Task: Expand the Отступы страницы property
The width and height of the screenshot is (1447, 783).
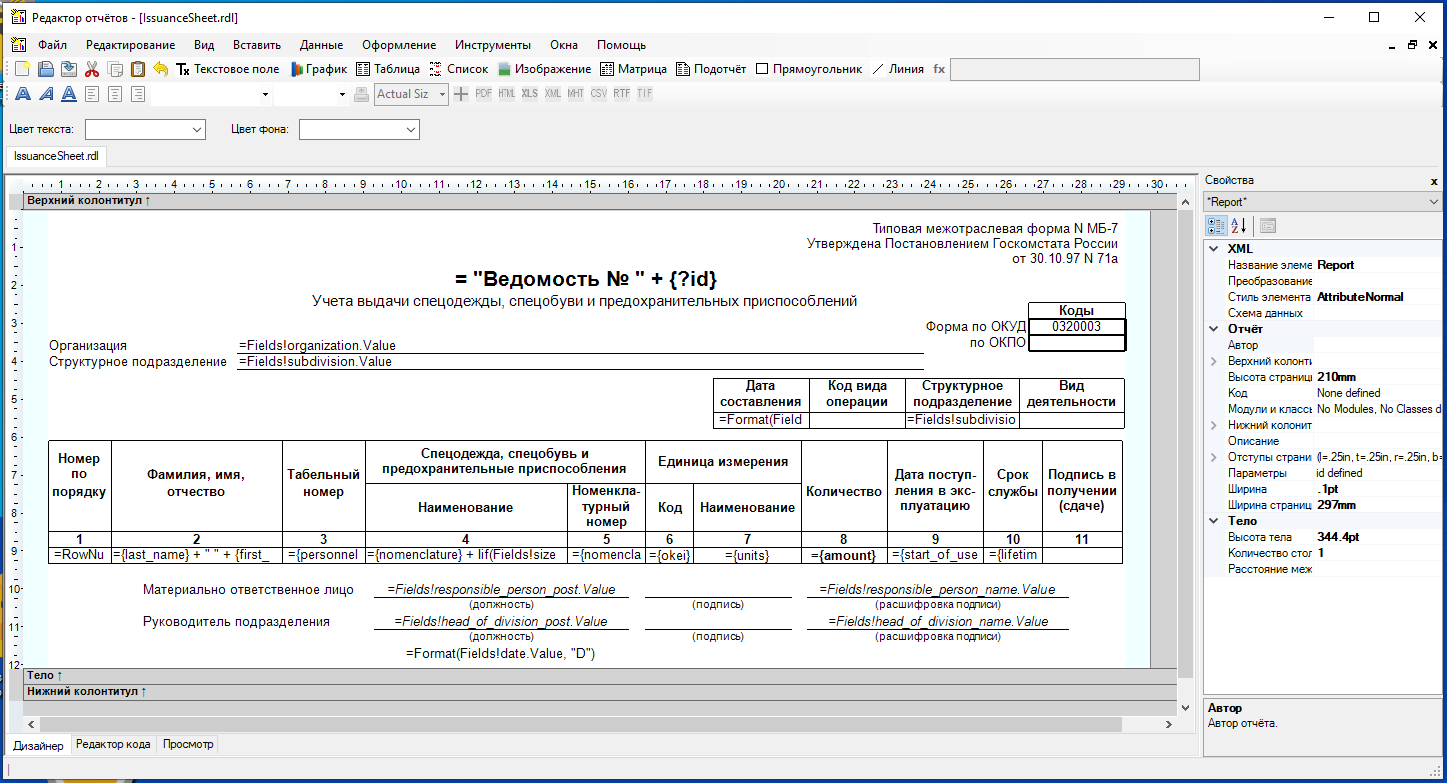Action: (1214, 457)
